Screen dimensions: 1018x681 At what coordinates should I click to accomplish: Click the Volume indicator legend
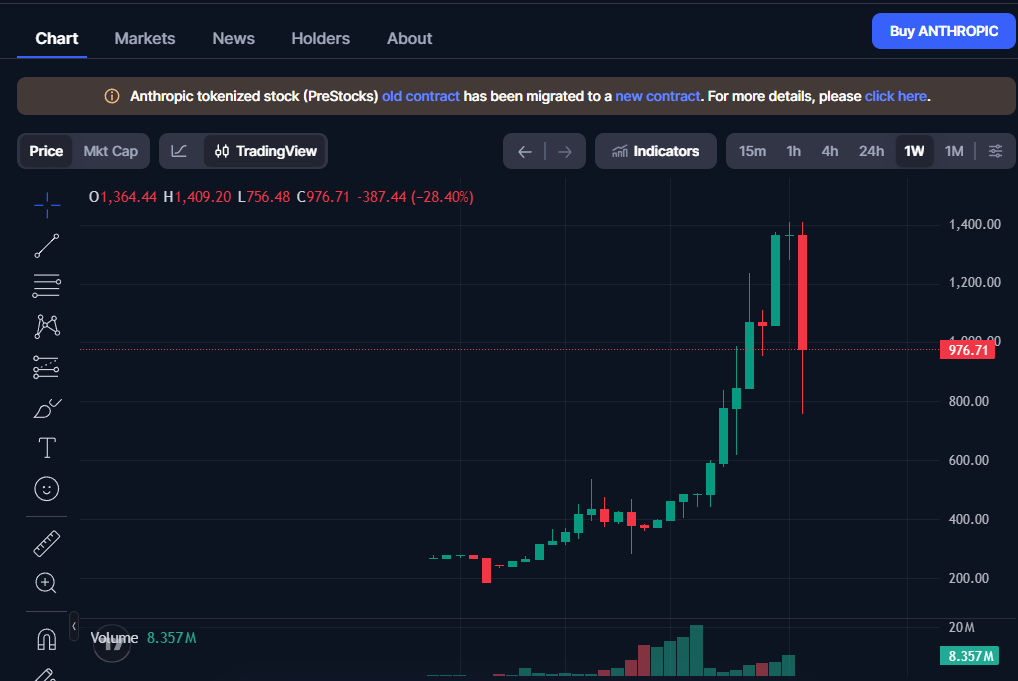143,638
